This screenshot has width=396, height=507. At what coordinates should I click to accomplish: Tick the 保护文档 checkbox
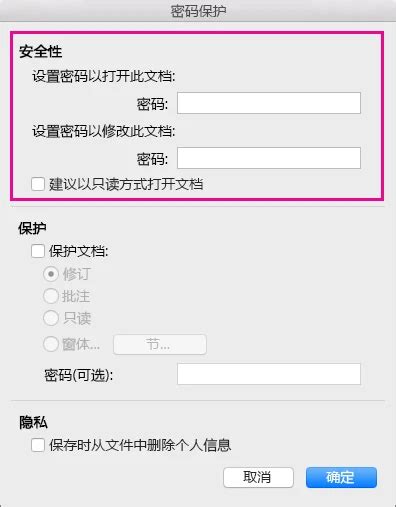click(x=38, y=251)
